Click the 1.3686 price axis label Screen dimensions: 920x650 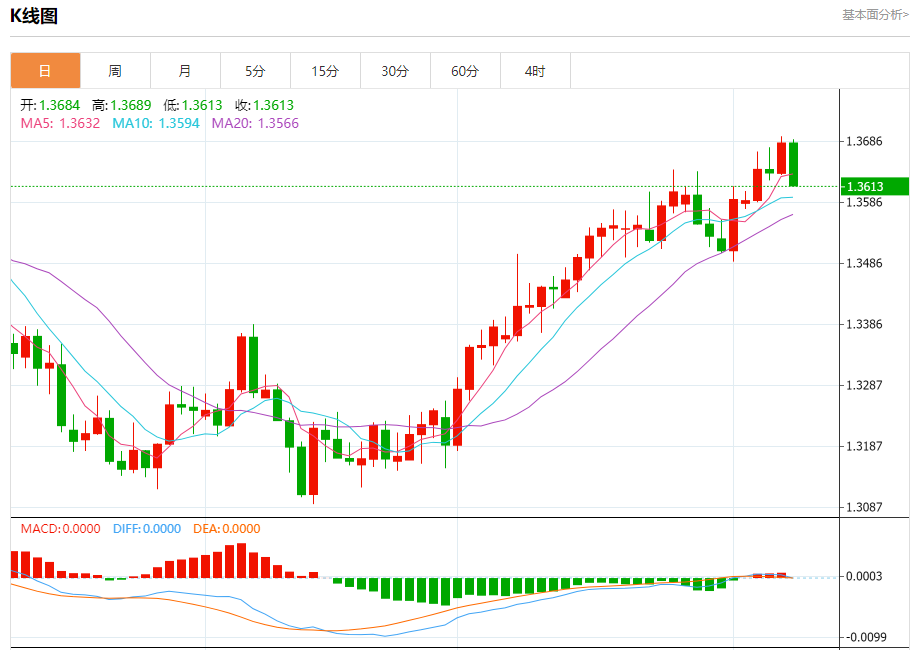coord(864,141)
